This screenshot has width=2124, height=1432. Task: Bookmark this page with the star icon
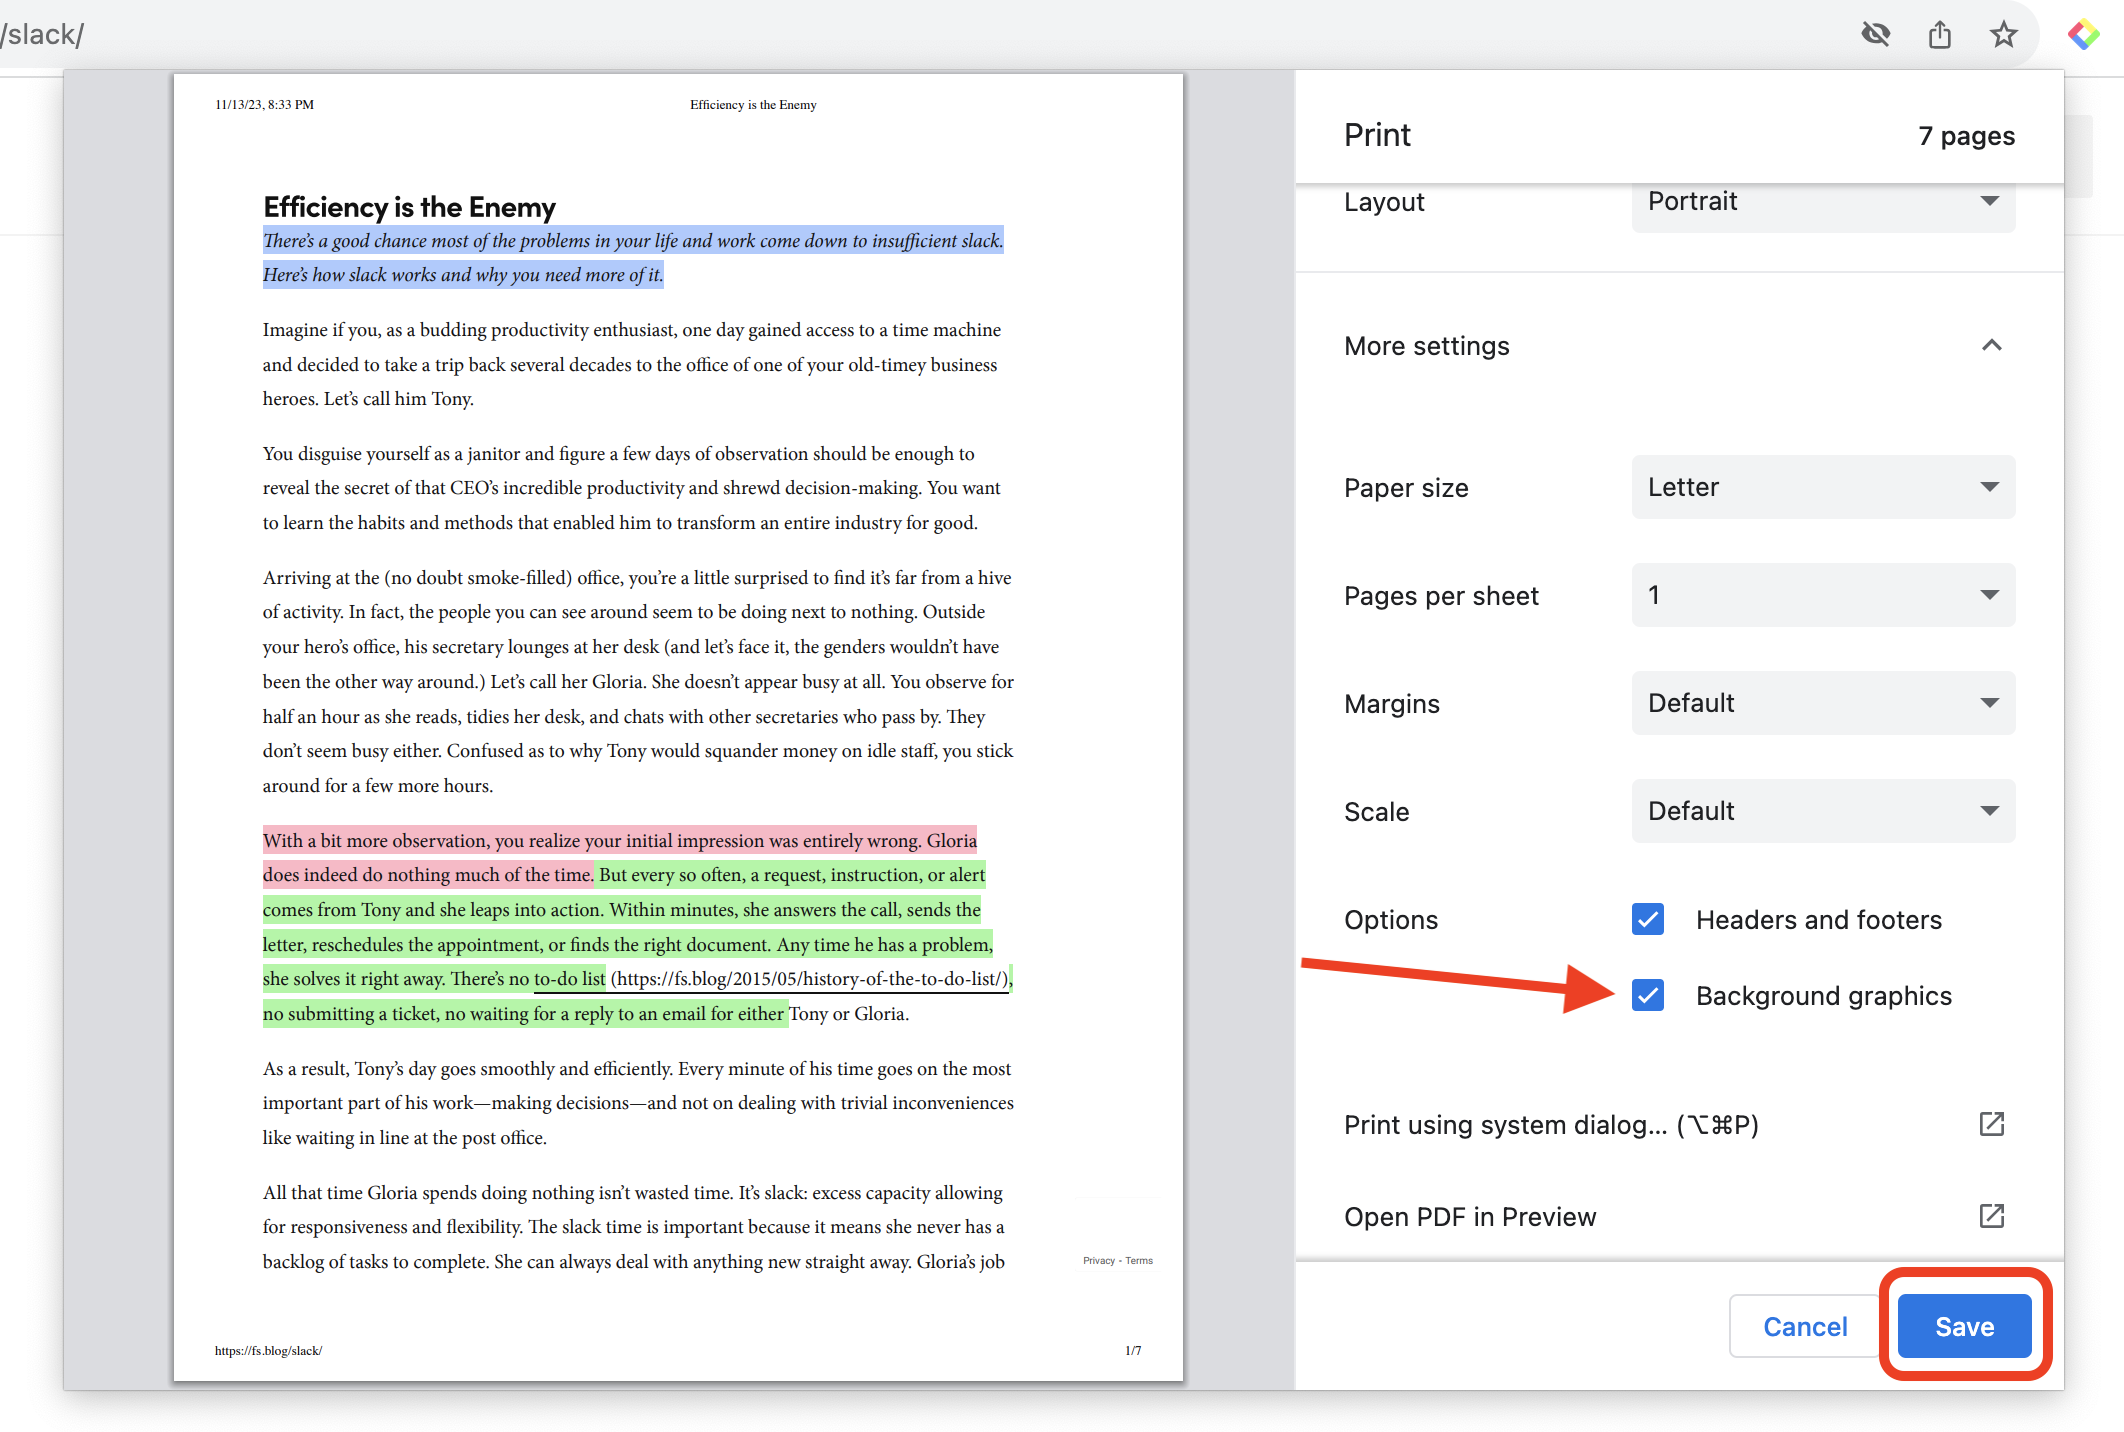[x=2003, y=35]
